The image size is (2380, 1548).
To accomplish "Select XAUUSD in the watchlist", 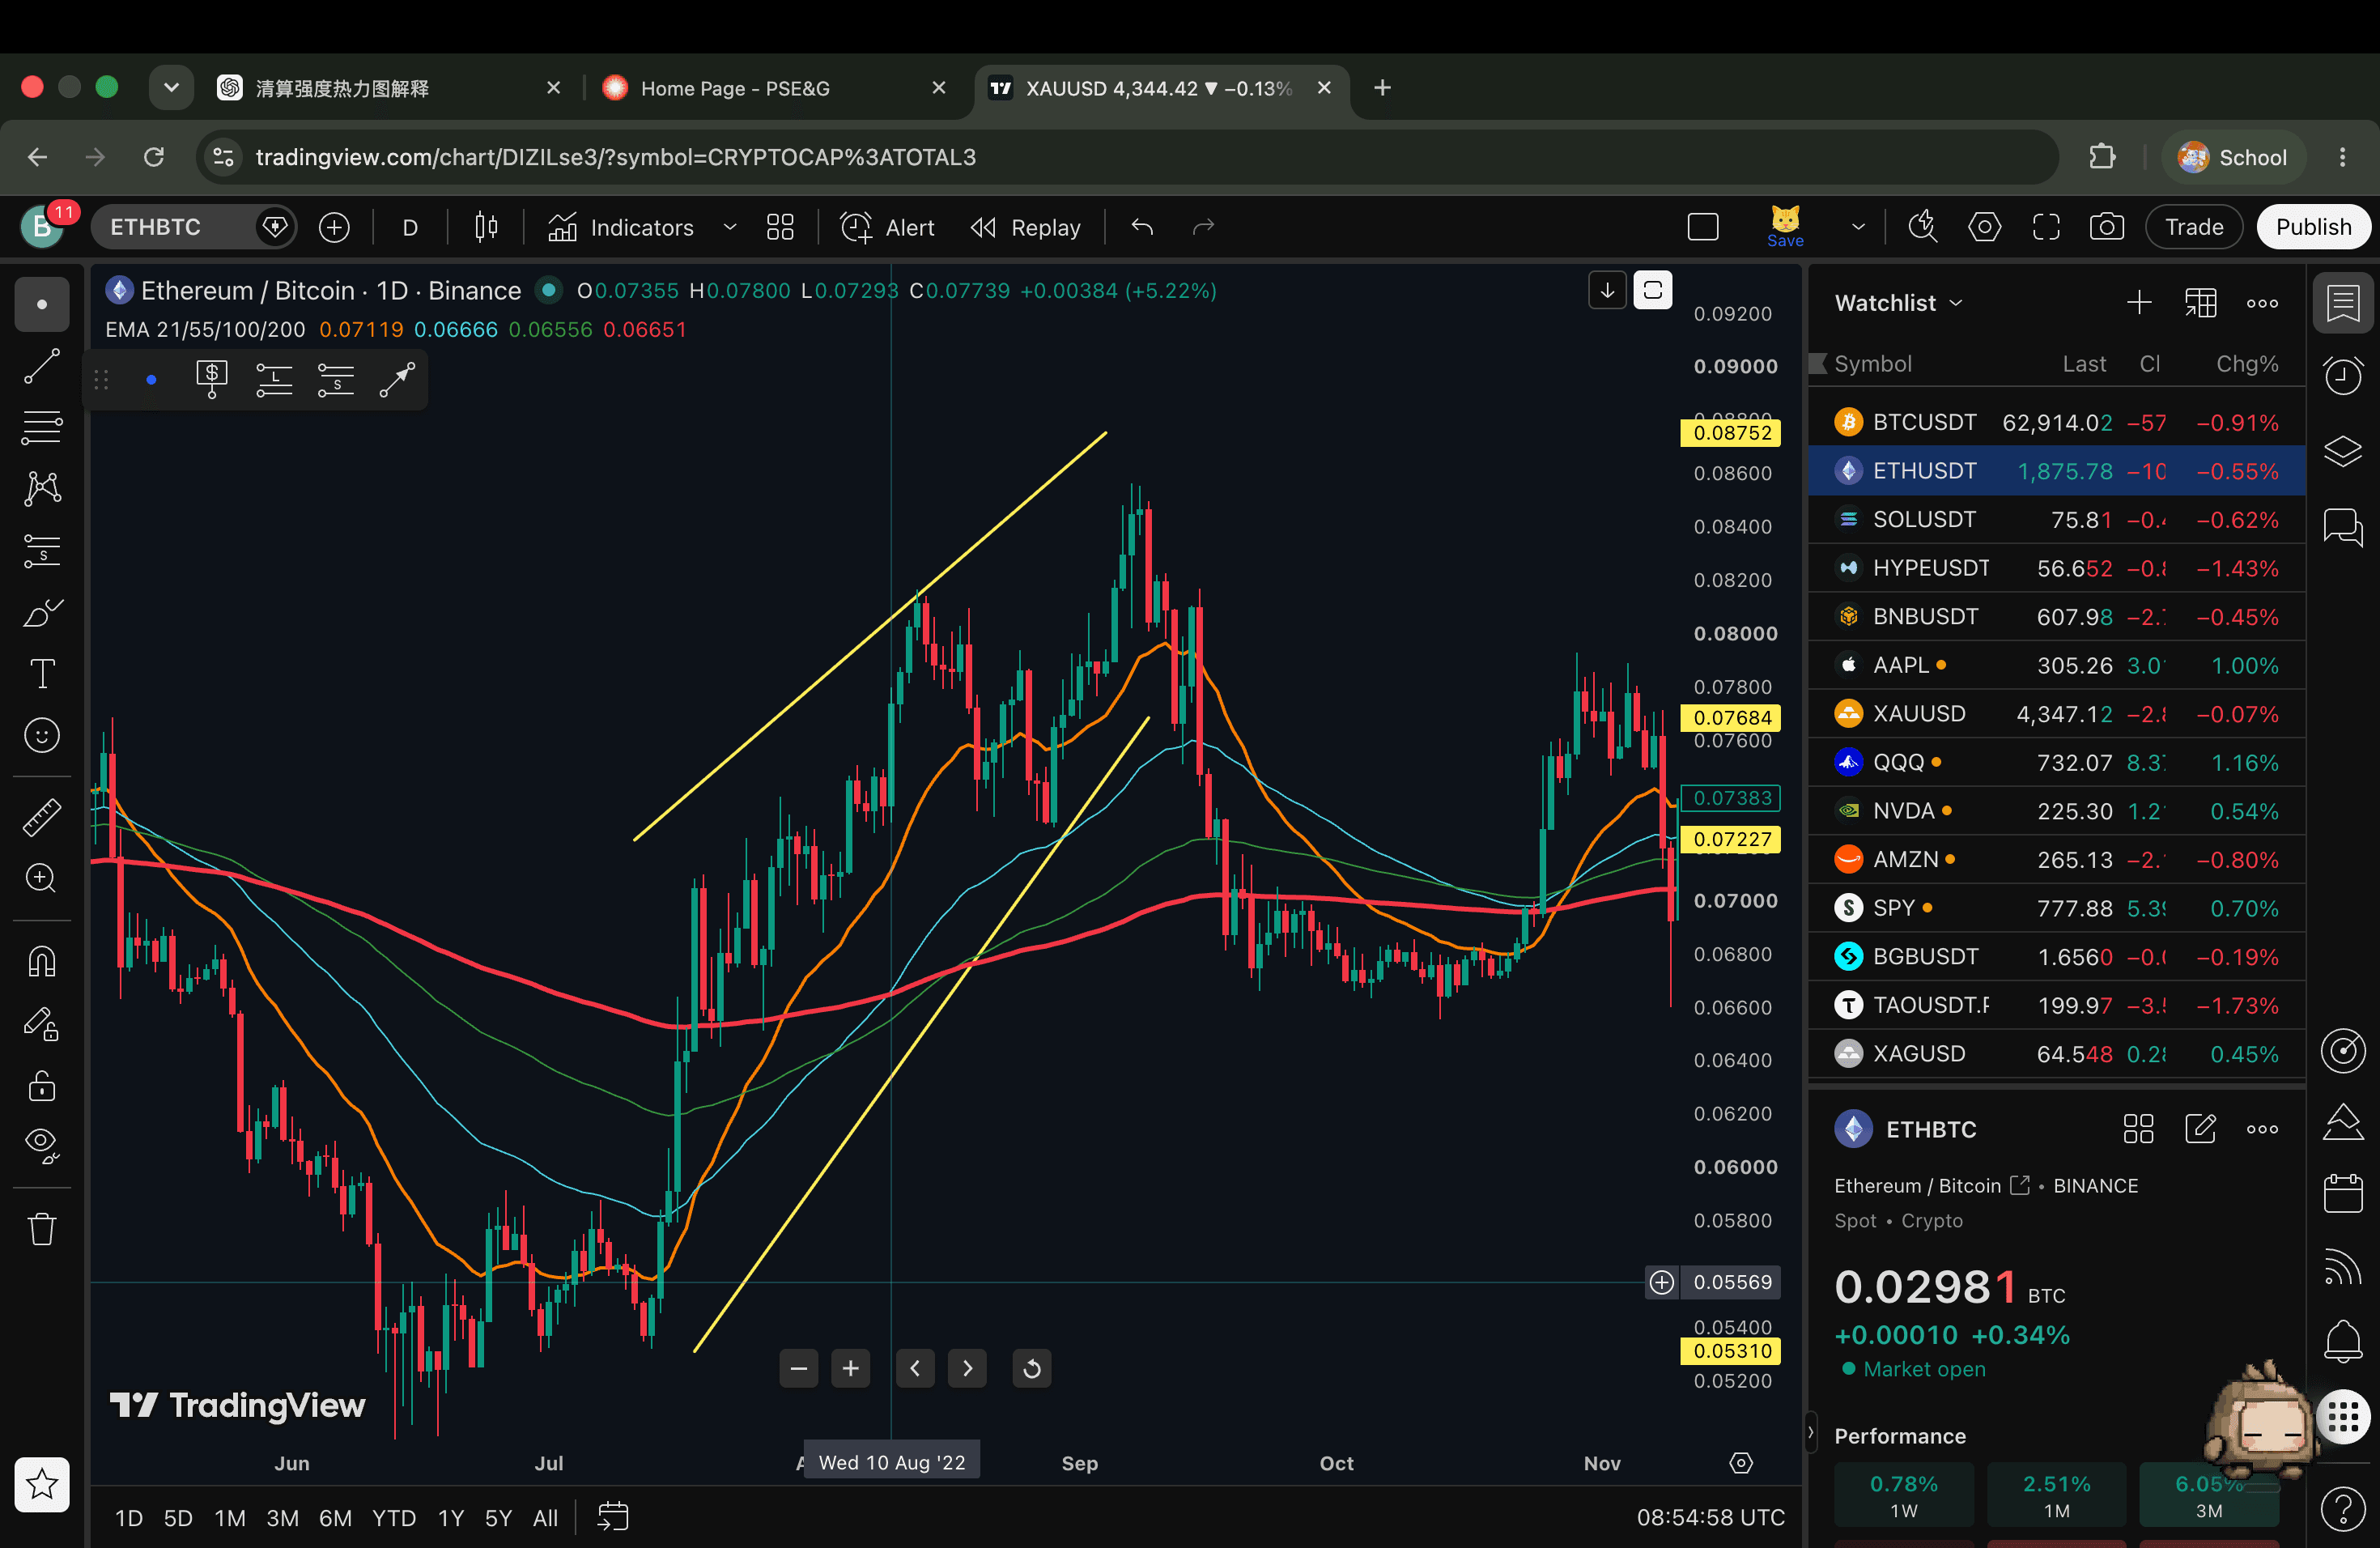I will click(2057, 713).
